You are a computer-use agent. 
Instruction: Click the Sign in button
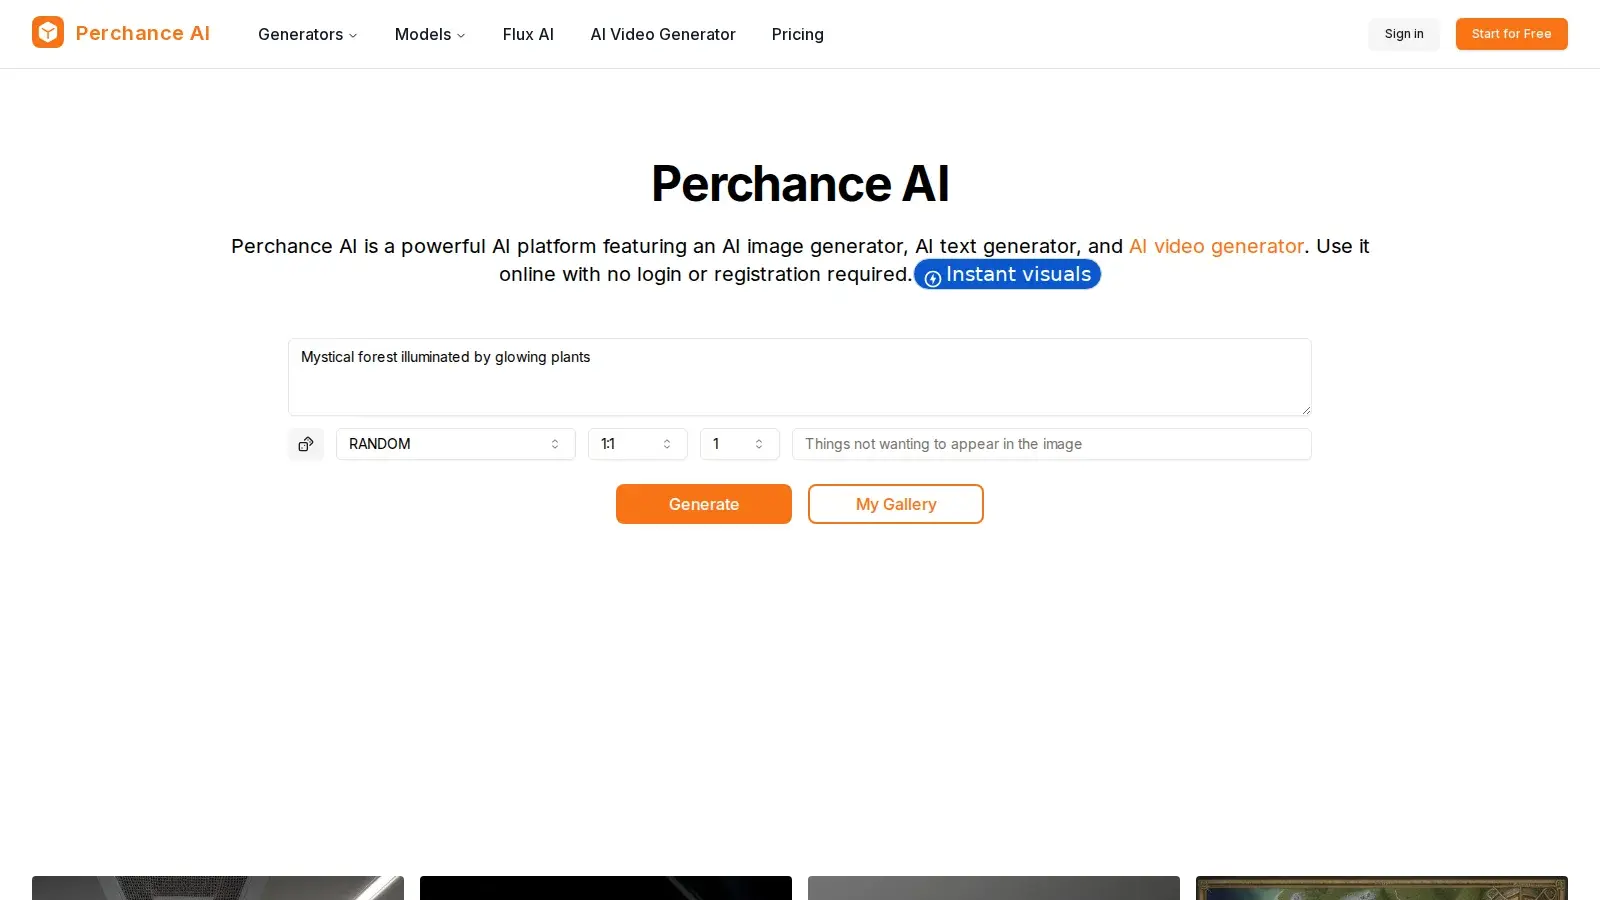click(1403, 34)
